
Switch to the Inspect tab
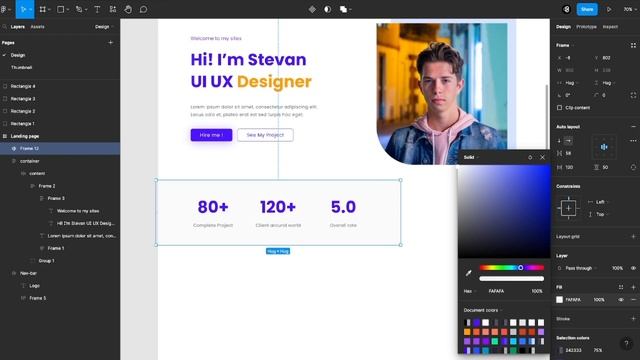click(x=610, y=27)
